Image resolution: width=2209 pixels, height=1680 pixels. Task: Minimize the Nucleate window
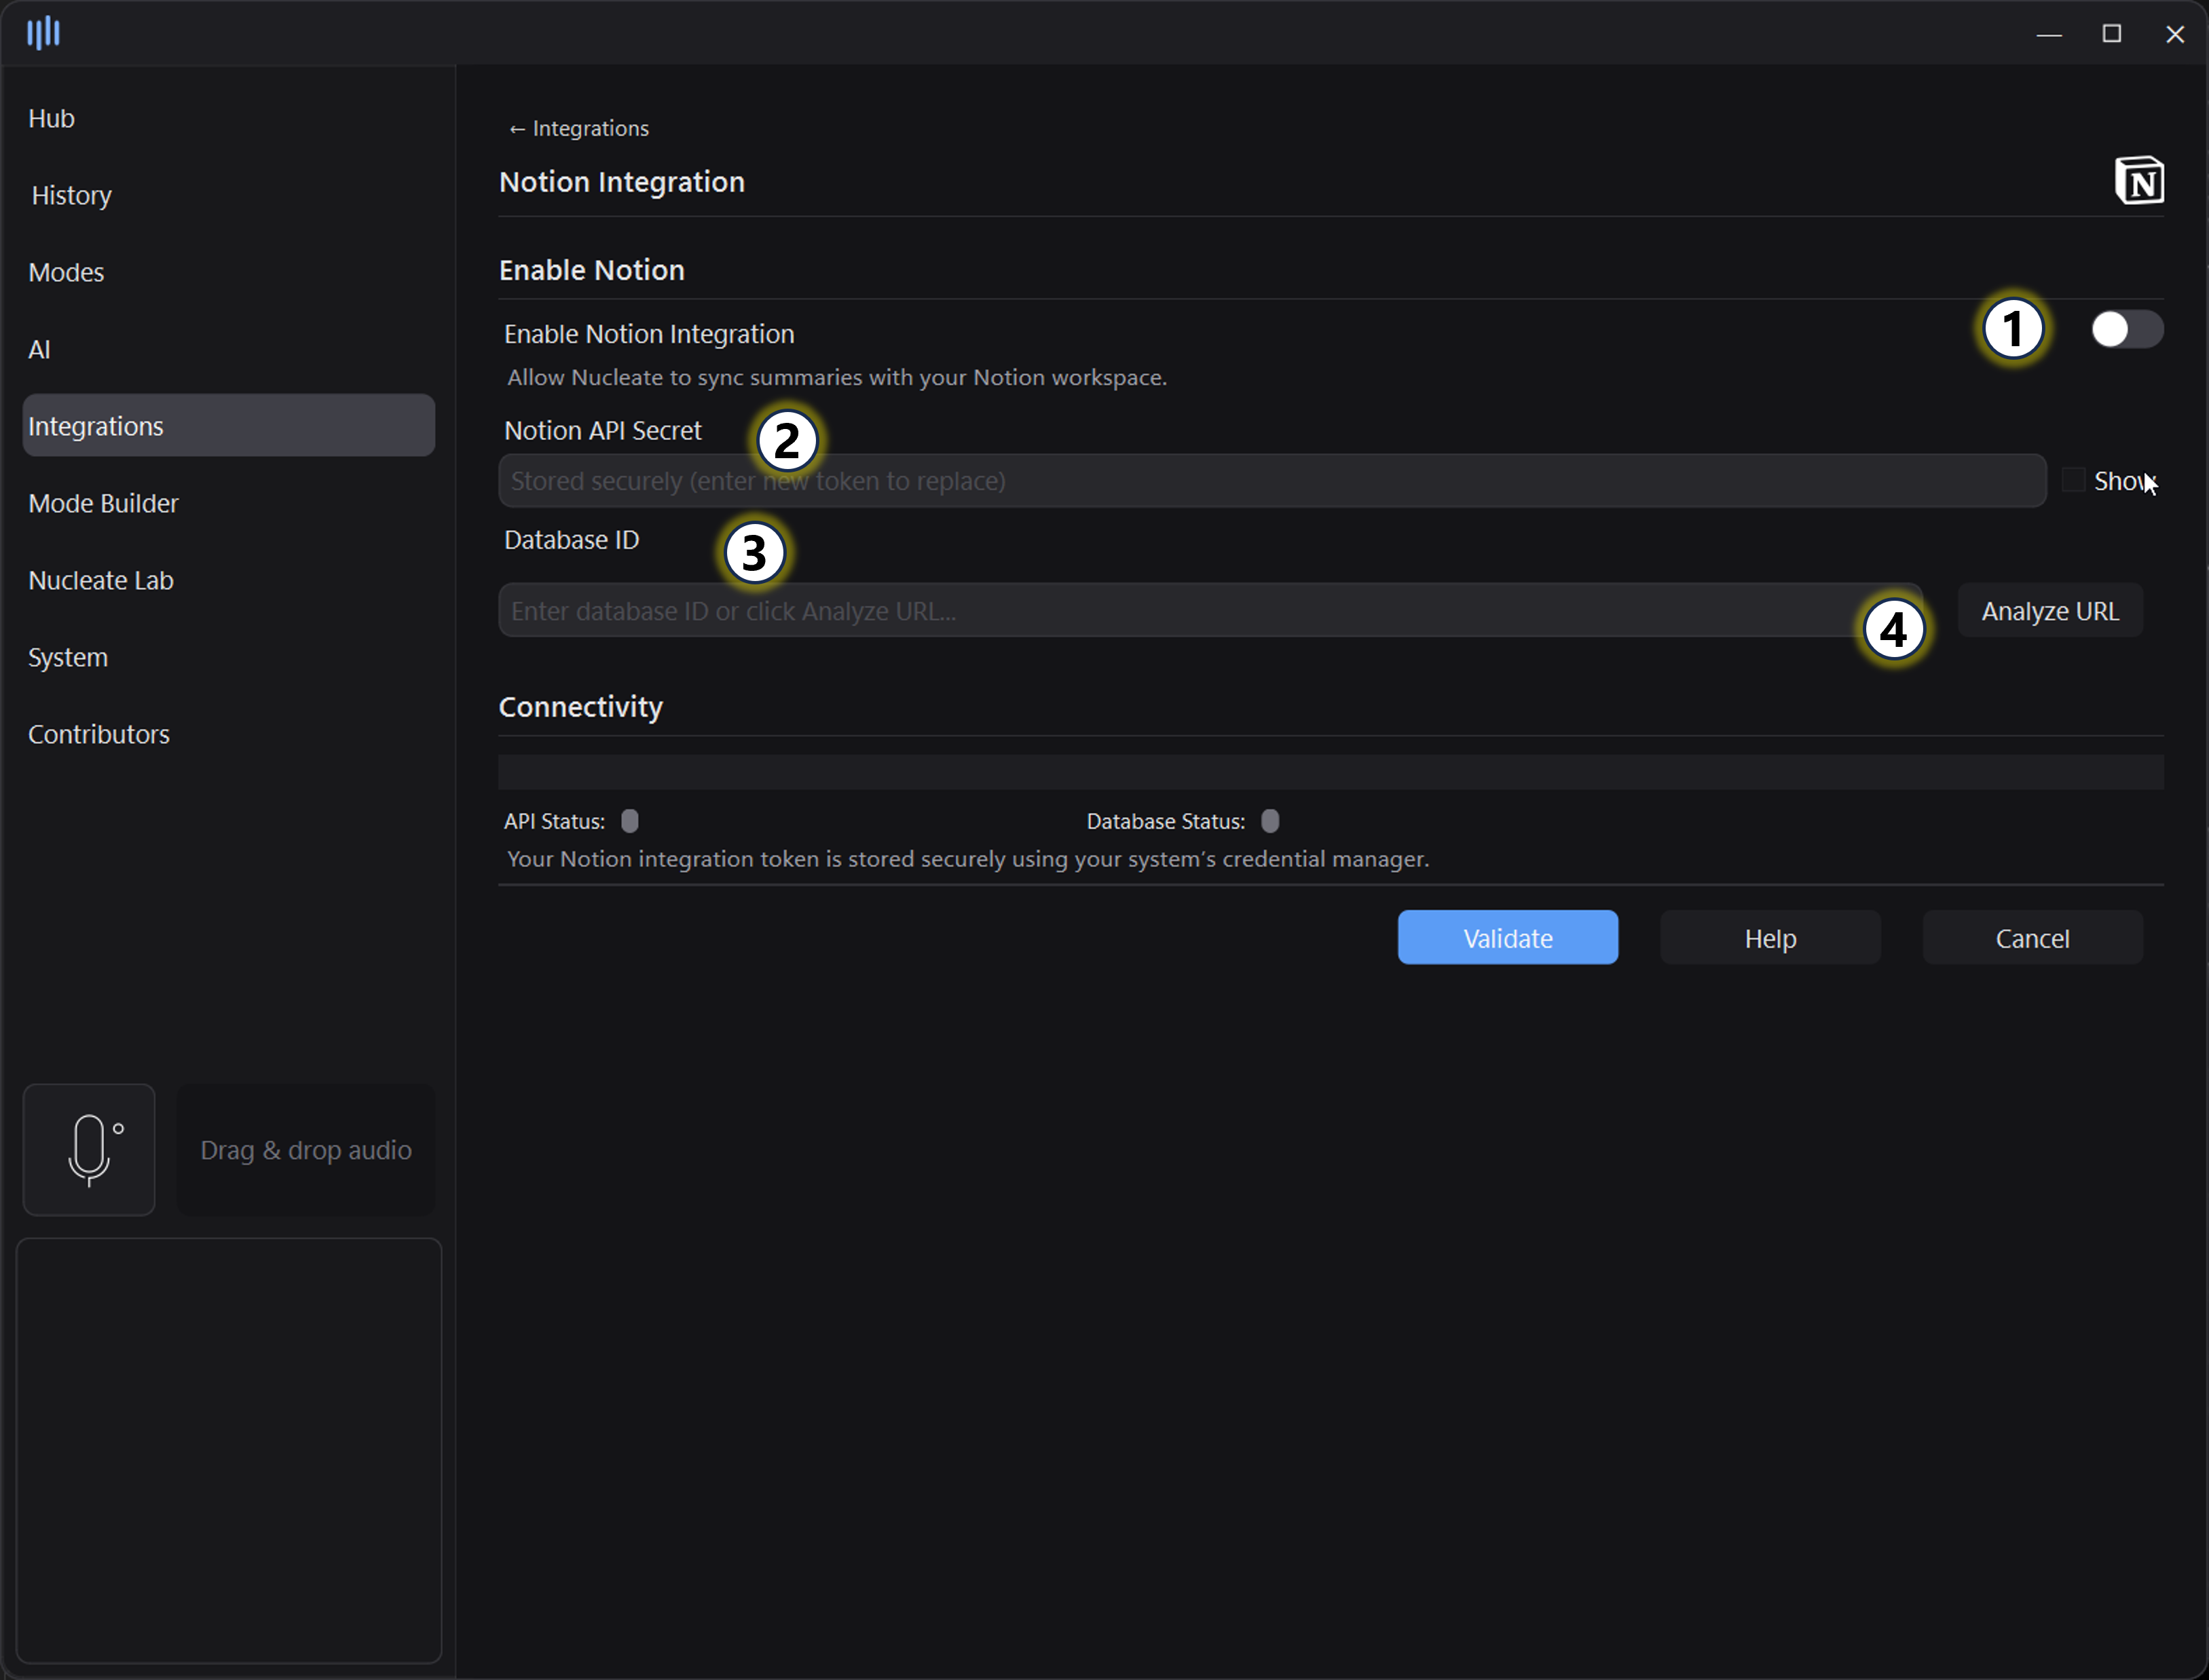[2049, 34]
